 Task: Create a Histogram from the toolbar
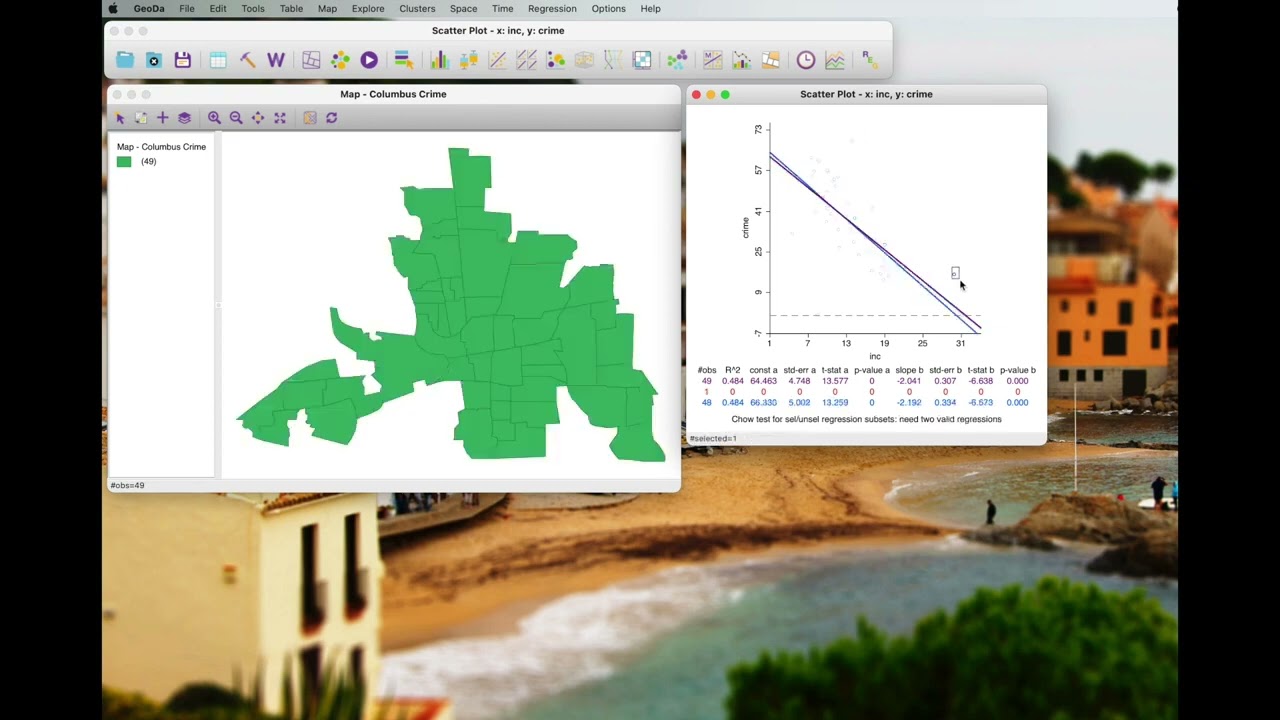pos(439,60)
